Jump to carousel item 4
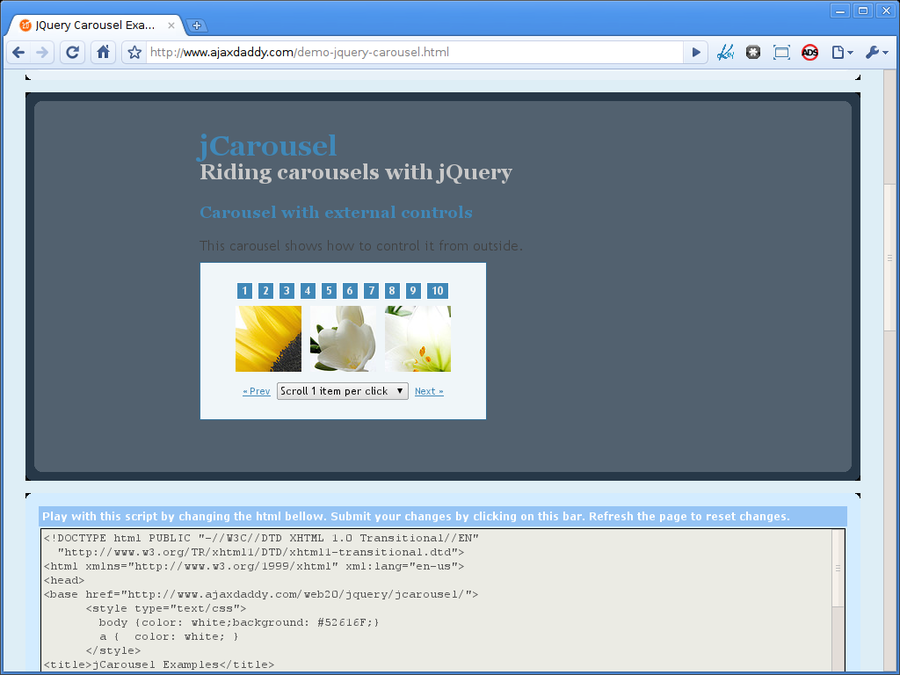 coord(308,290)
